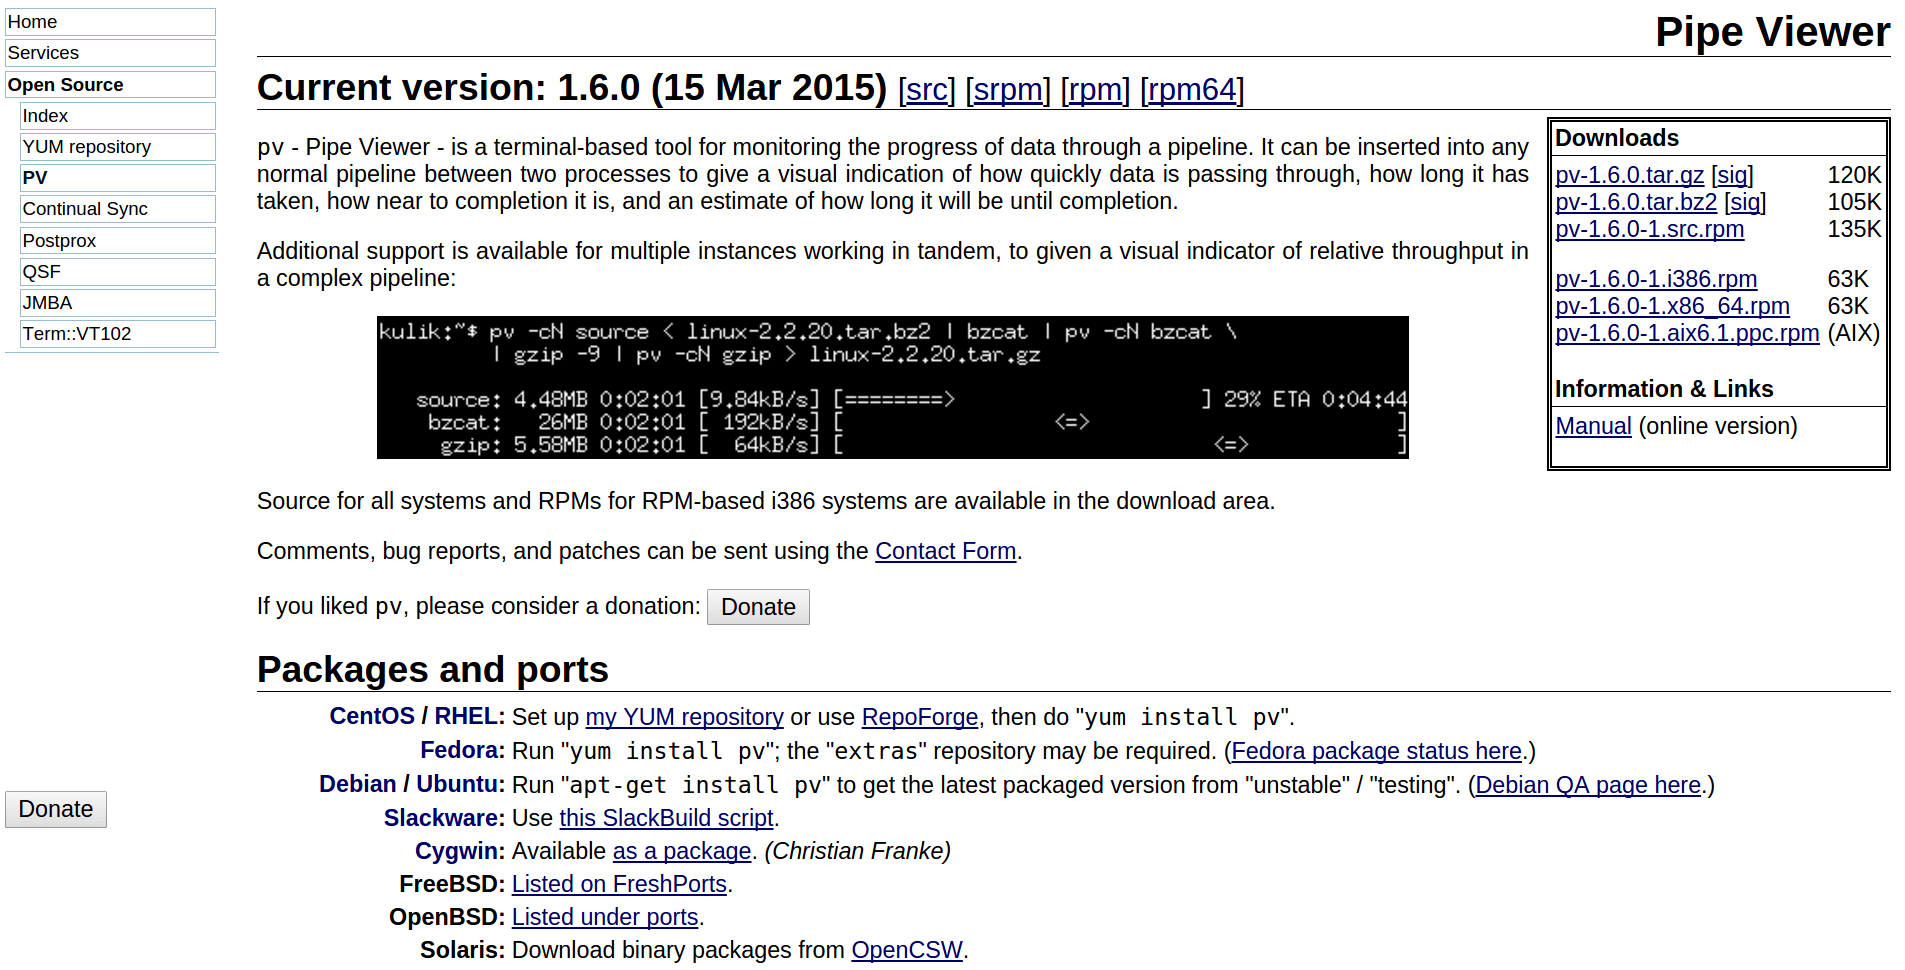Open Listed on FreshPorts link
The width and height of the screenshot is (1905, 970).
[x=619, y=884]
